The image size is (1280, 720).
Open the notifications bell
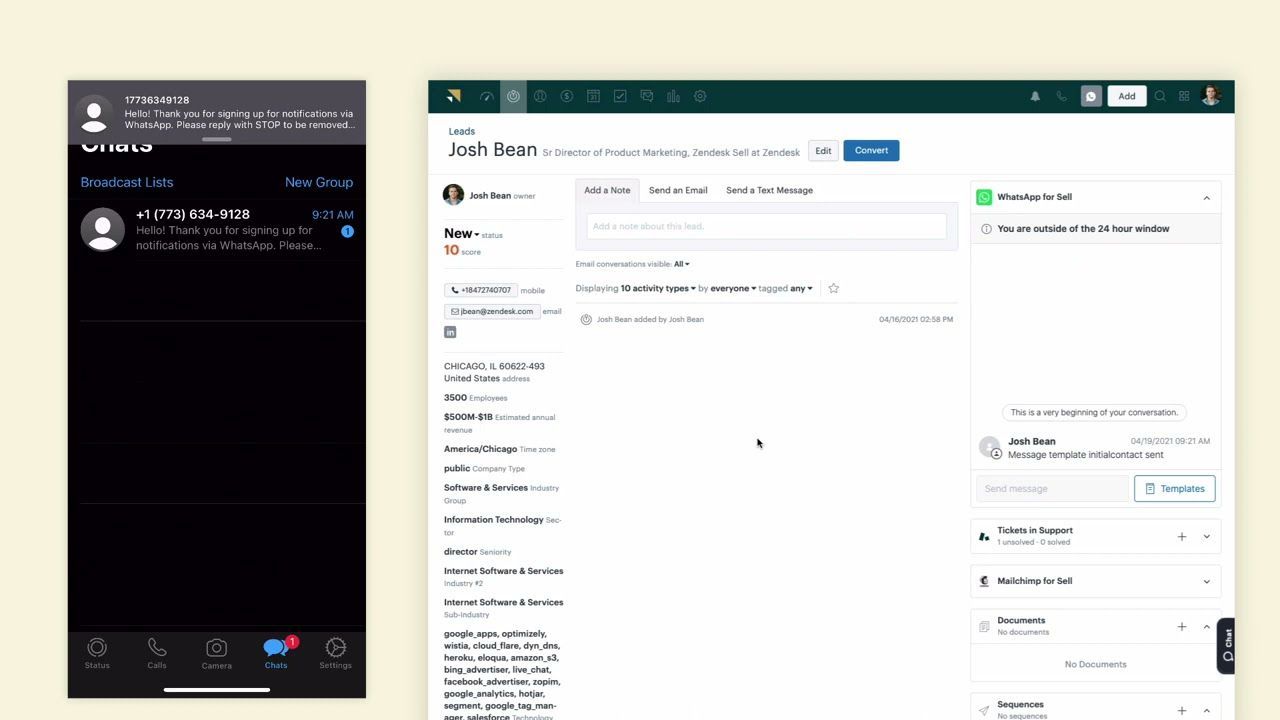(1035, 96)
